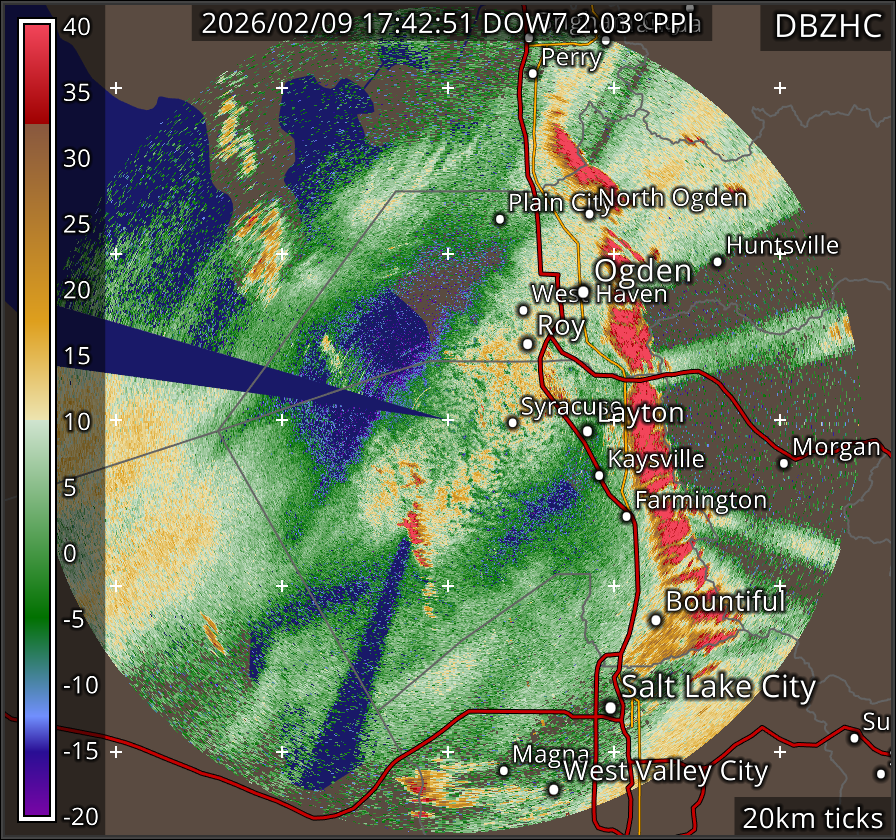Pick the Morgan city marker dot
The image size is (896, 840).
click(x=784, y=462)
